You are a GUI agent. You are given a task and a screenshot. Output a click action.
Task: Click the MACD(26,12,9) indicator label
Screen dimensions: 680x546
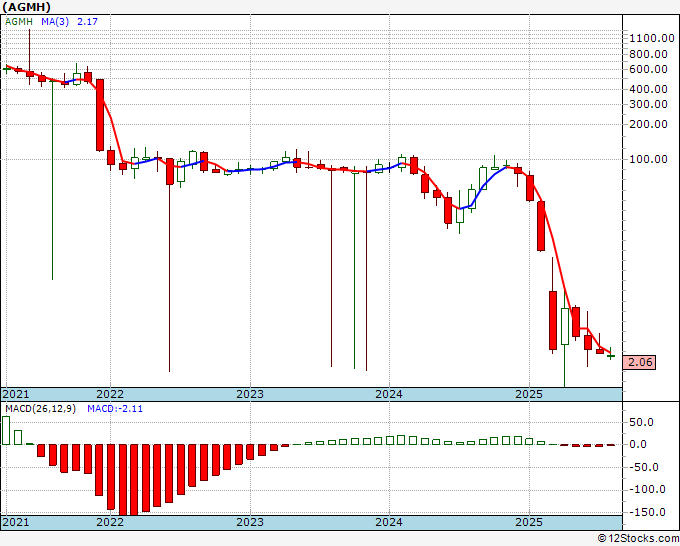pos(40,409)
